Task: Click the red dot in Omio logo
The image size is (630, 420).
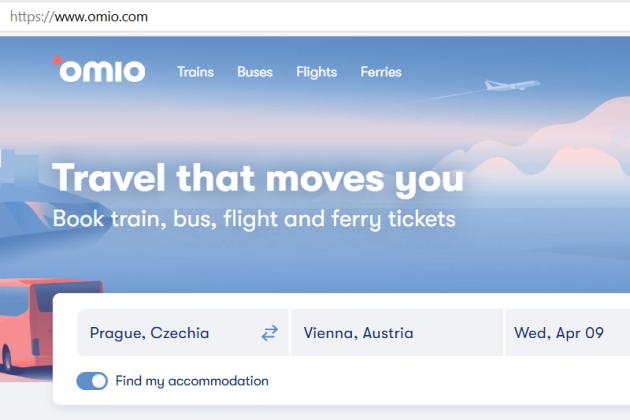Action: 57,60
